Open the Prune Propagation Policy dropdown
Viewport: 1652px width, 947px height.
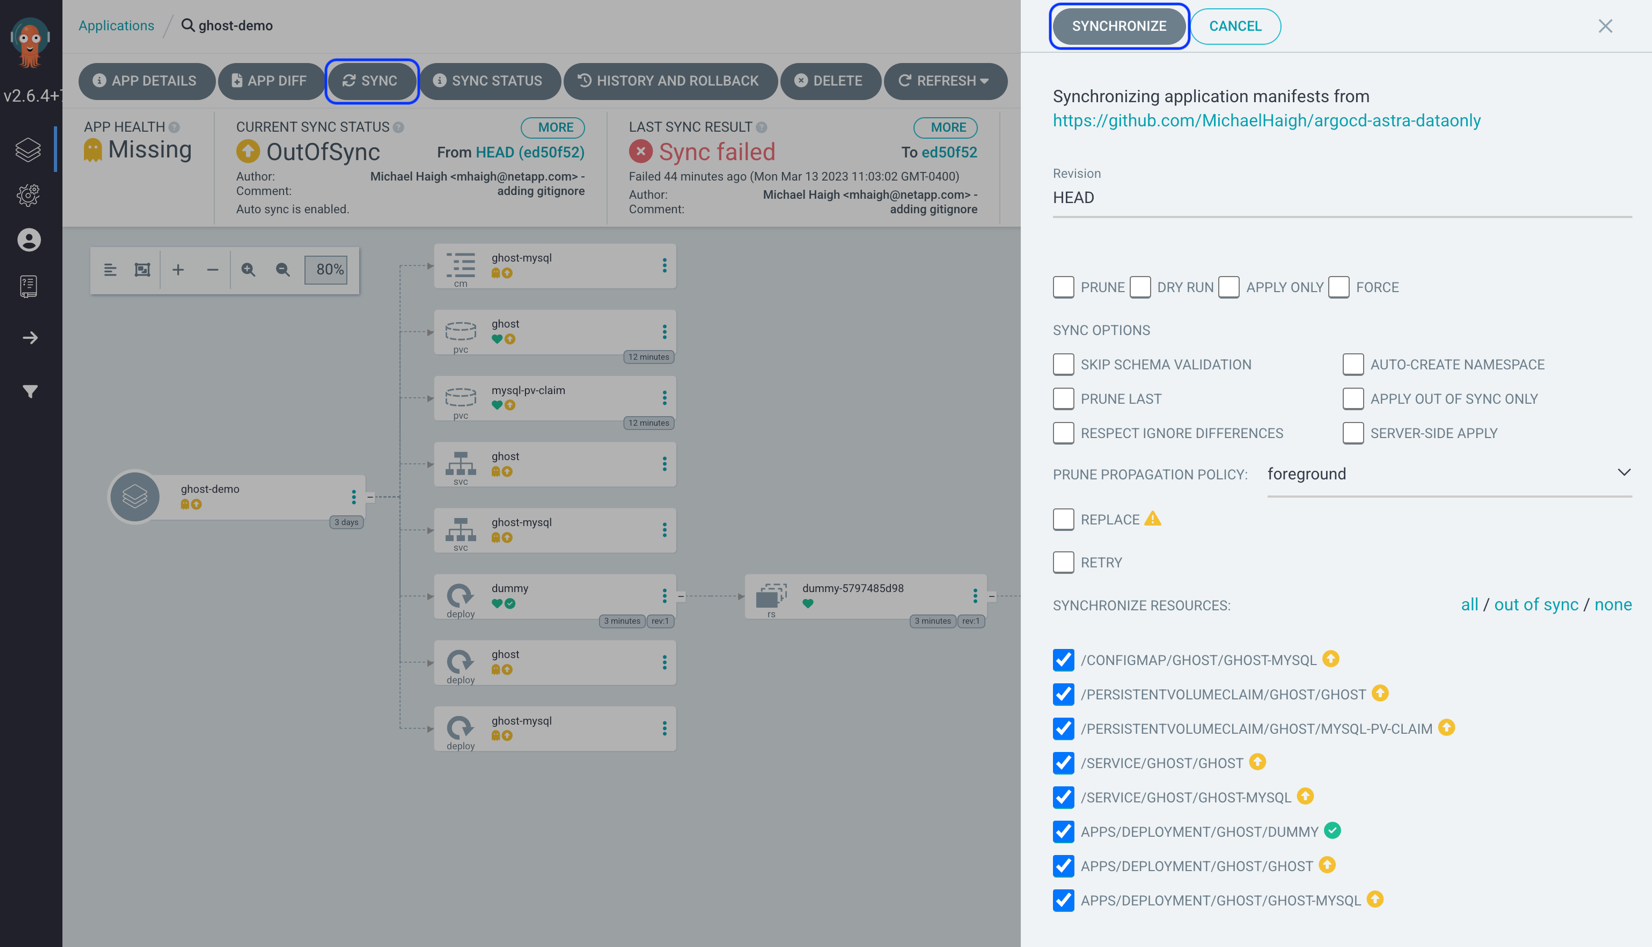(1449, 474)
